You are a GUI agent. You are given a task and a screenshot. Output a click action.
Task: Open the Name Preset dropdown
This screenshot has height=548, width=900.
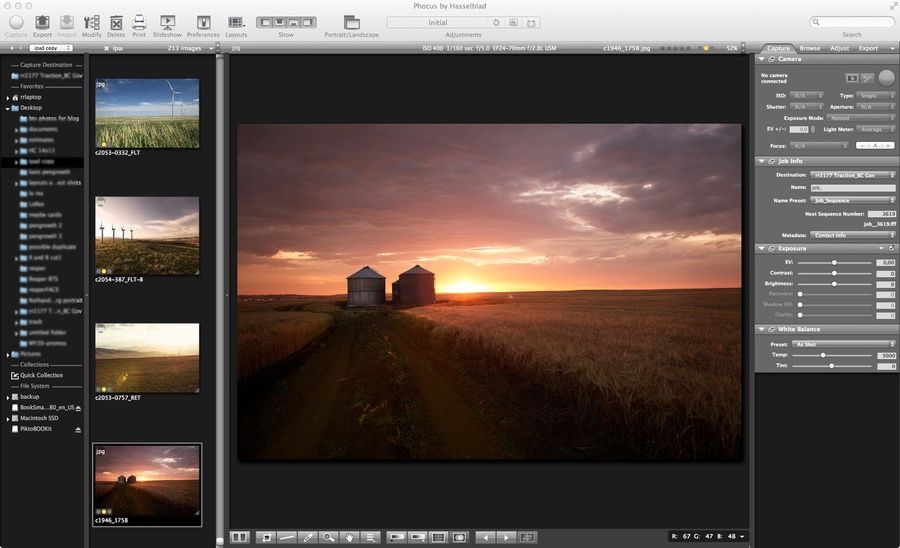pyautogui.click(x=853, y=200)
